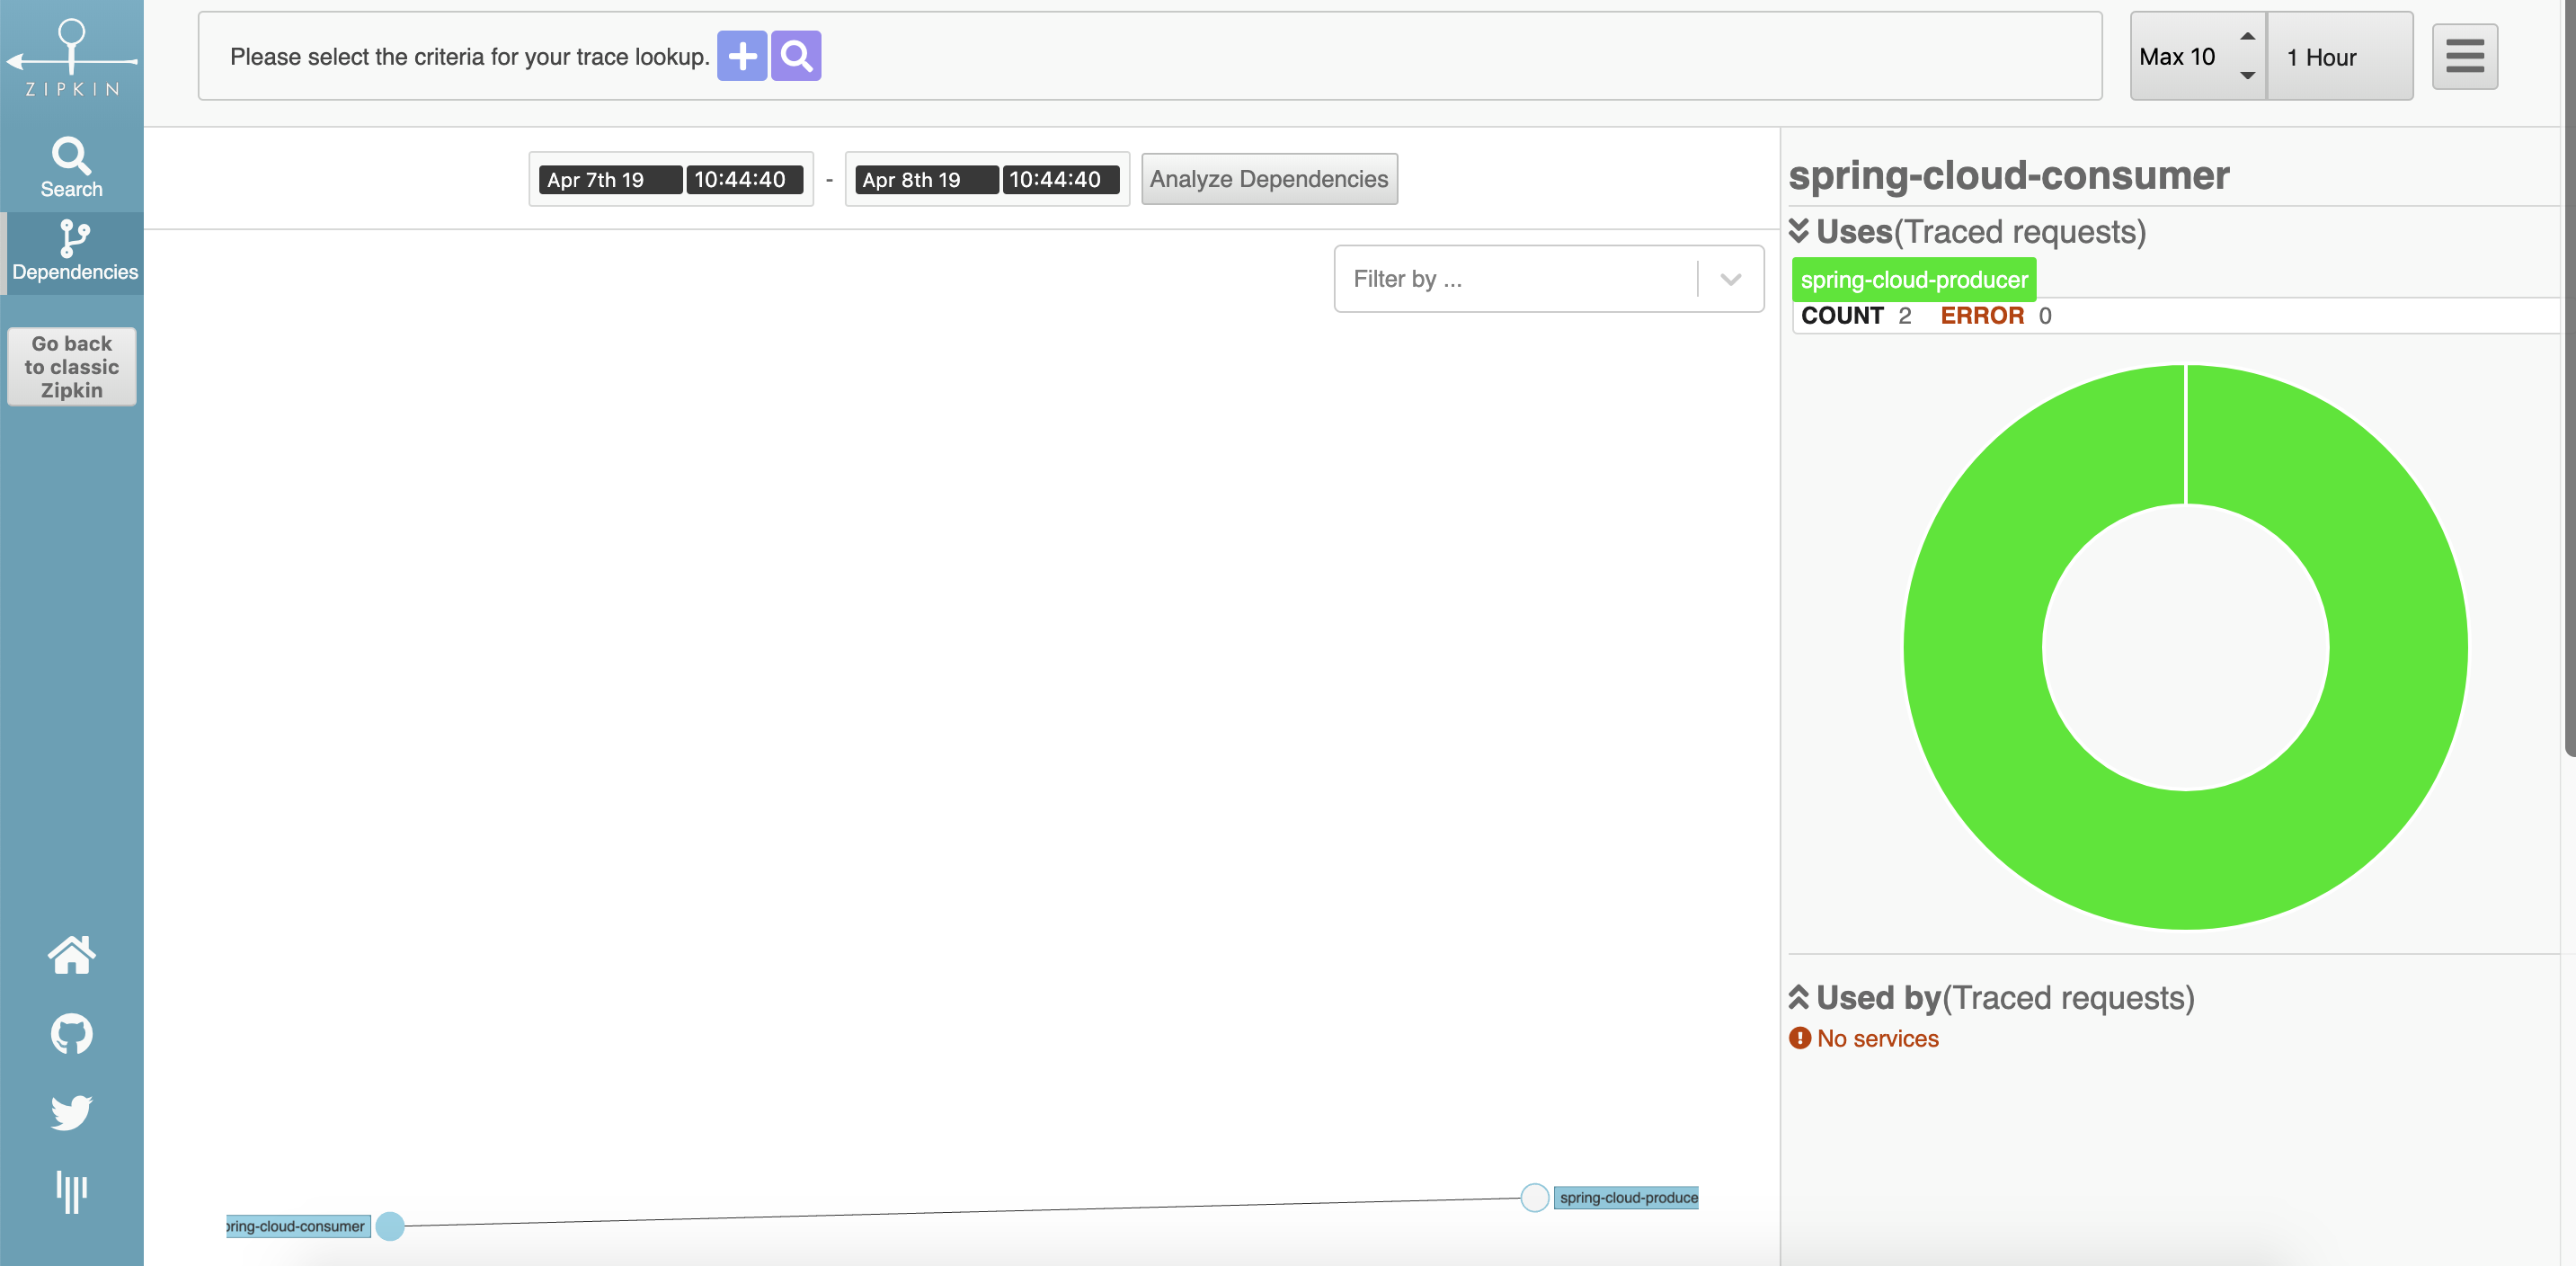Viewport: 2576px width, 1266px height.
Task: Click the start date Apr 7th 19
Action: click(x=610, y=180)
